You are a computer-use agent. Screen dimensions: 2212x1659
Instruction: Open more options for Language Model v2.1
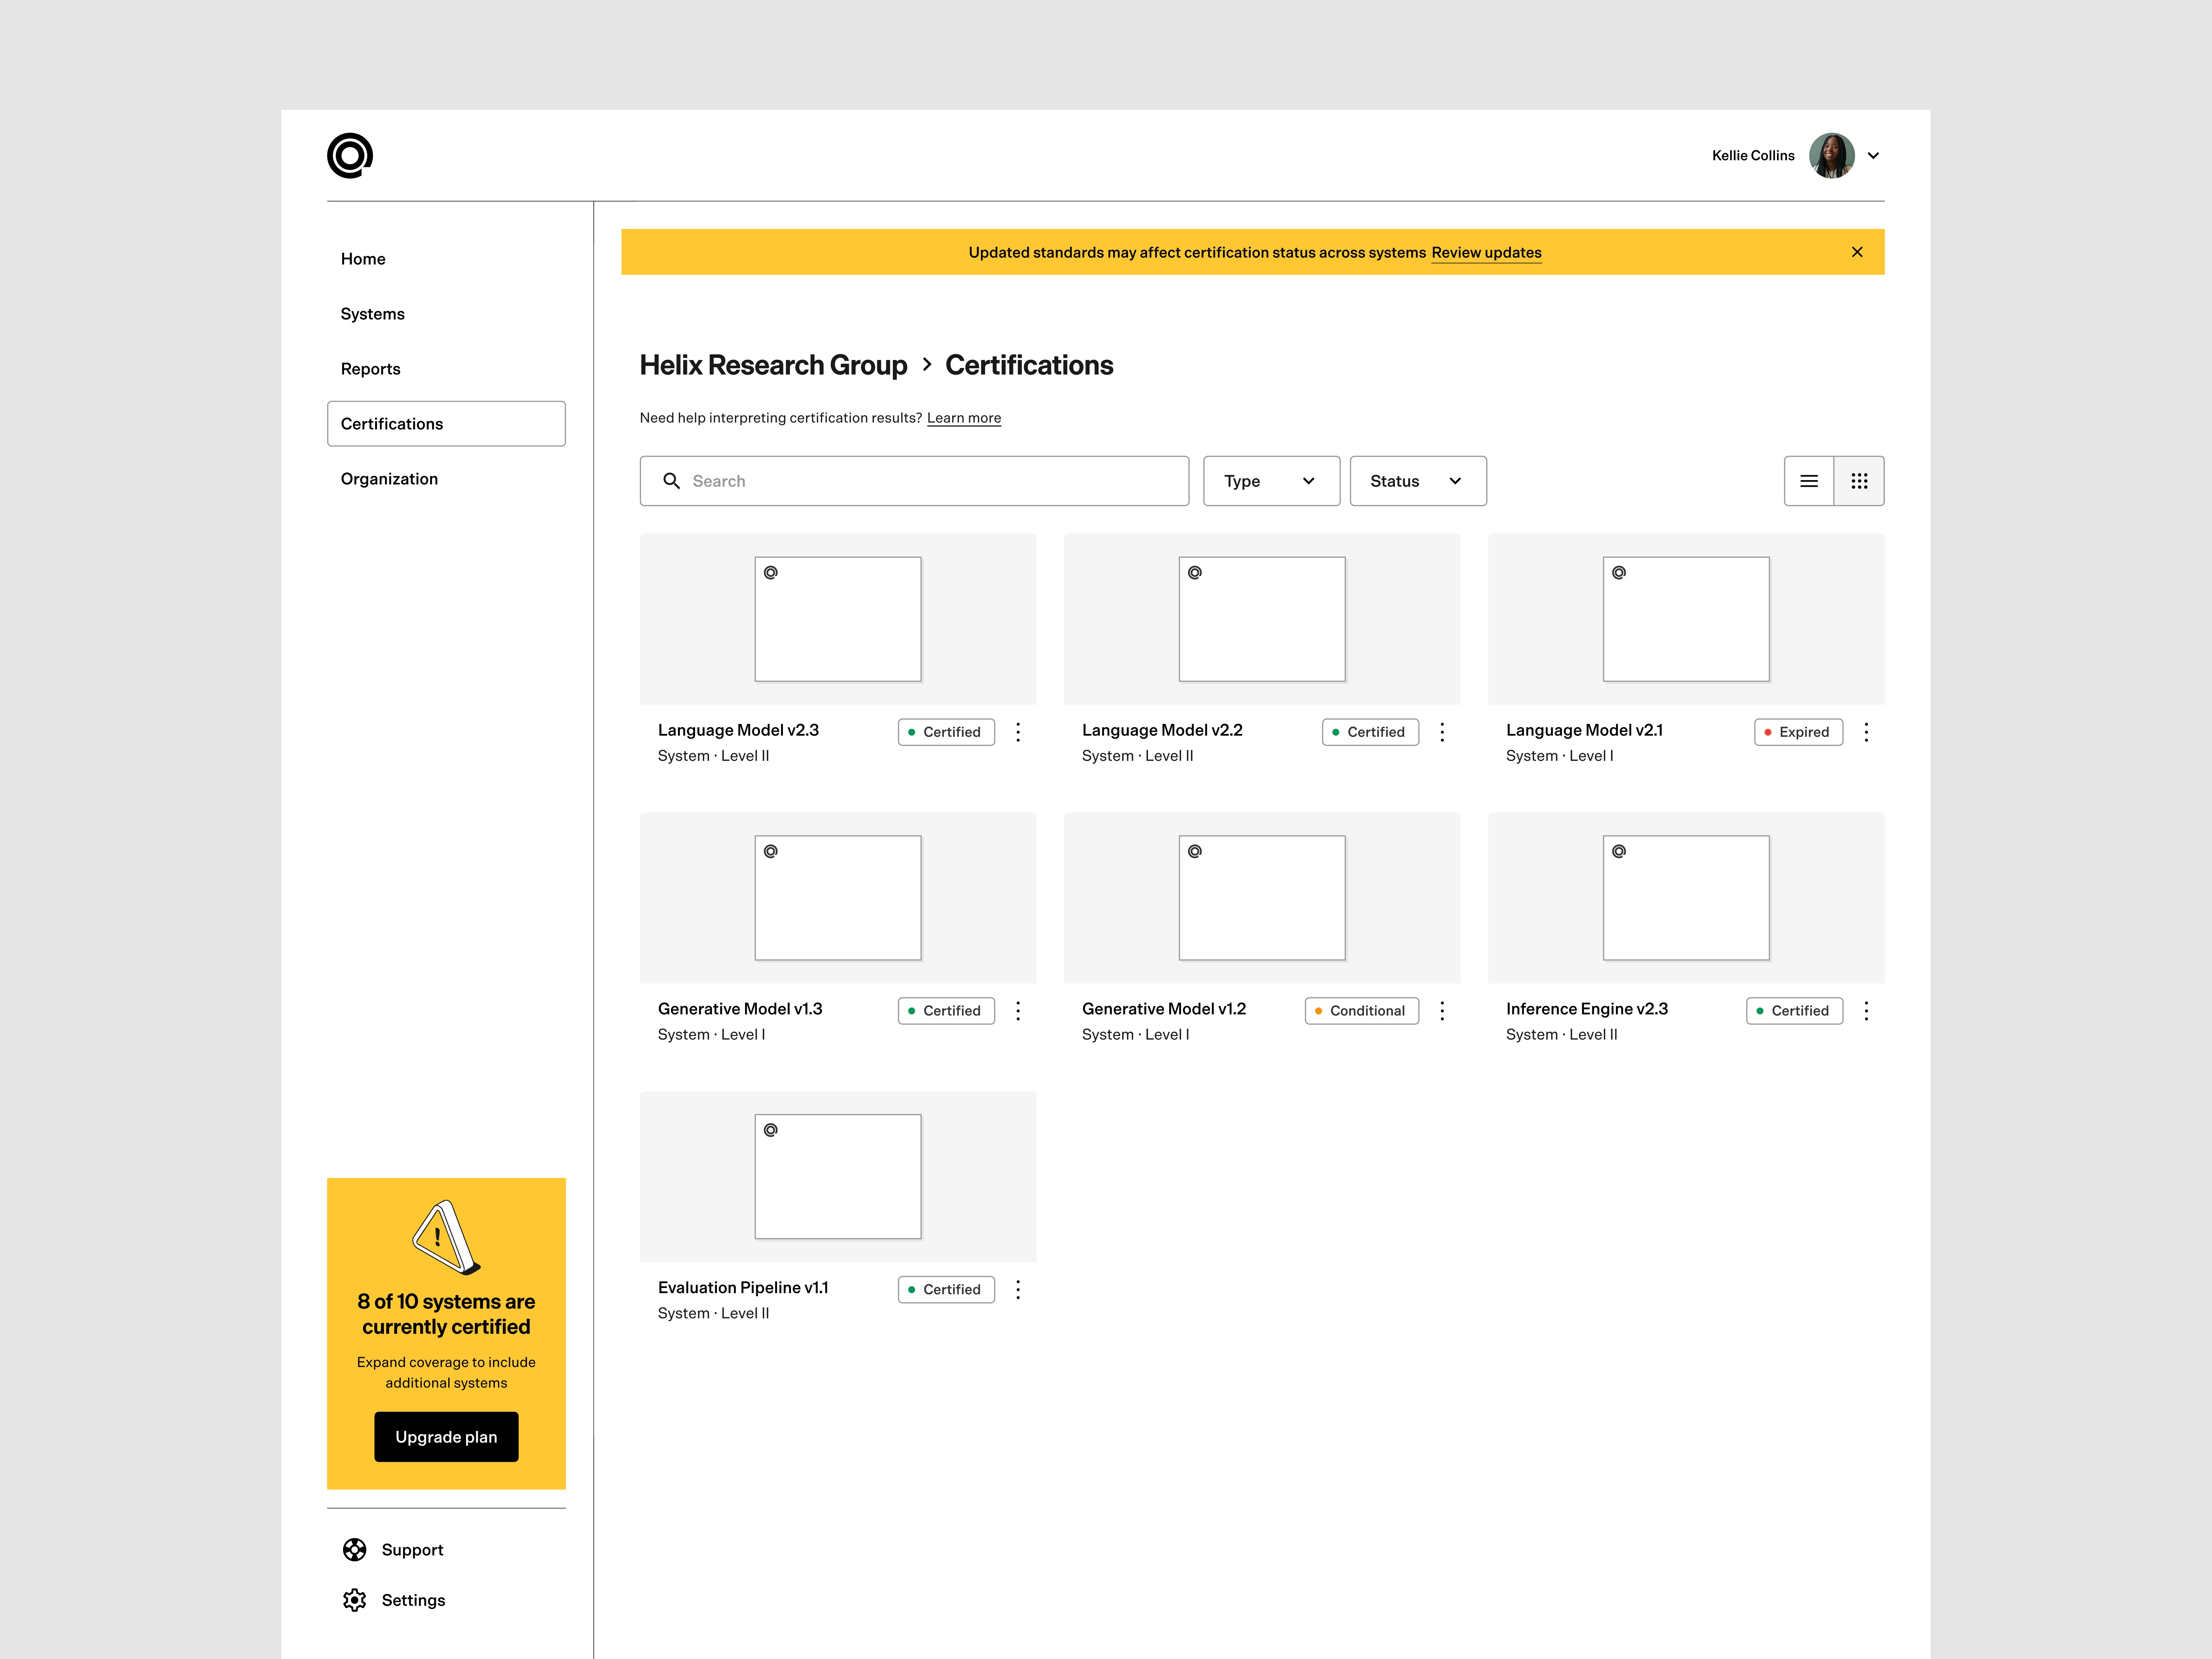(1866, 732)
